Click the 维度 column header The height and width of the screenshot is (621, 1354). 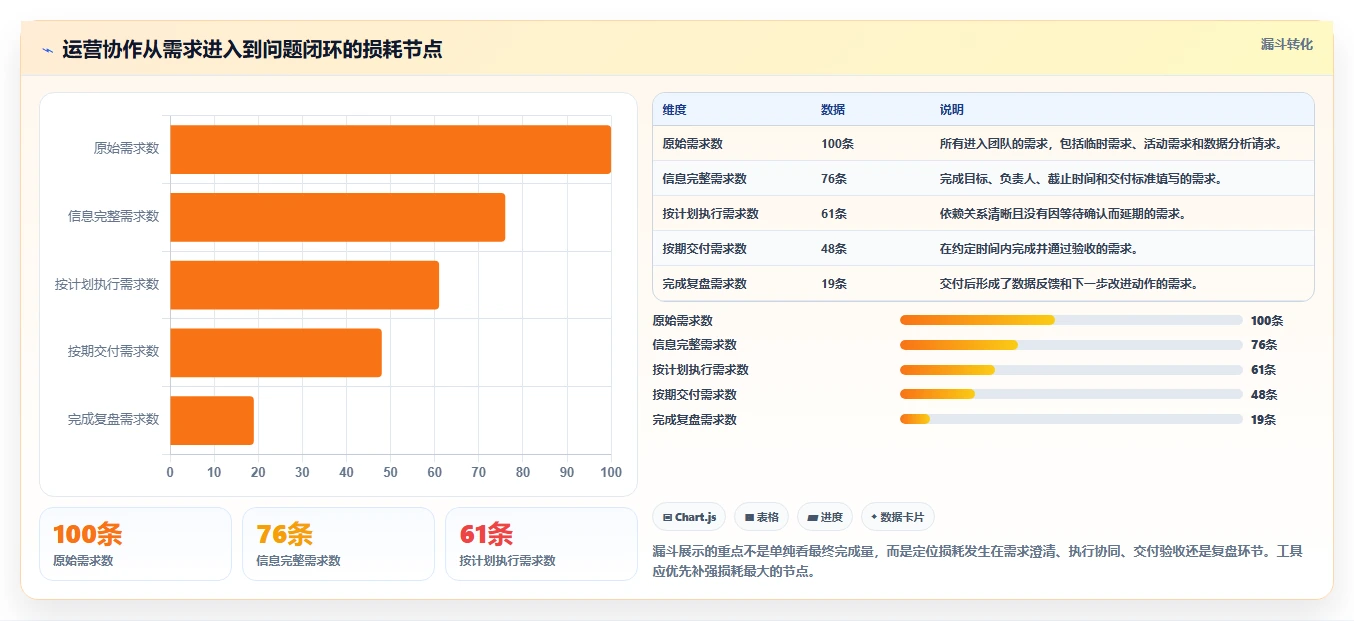675,110
